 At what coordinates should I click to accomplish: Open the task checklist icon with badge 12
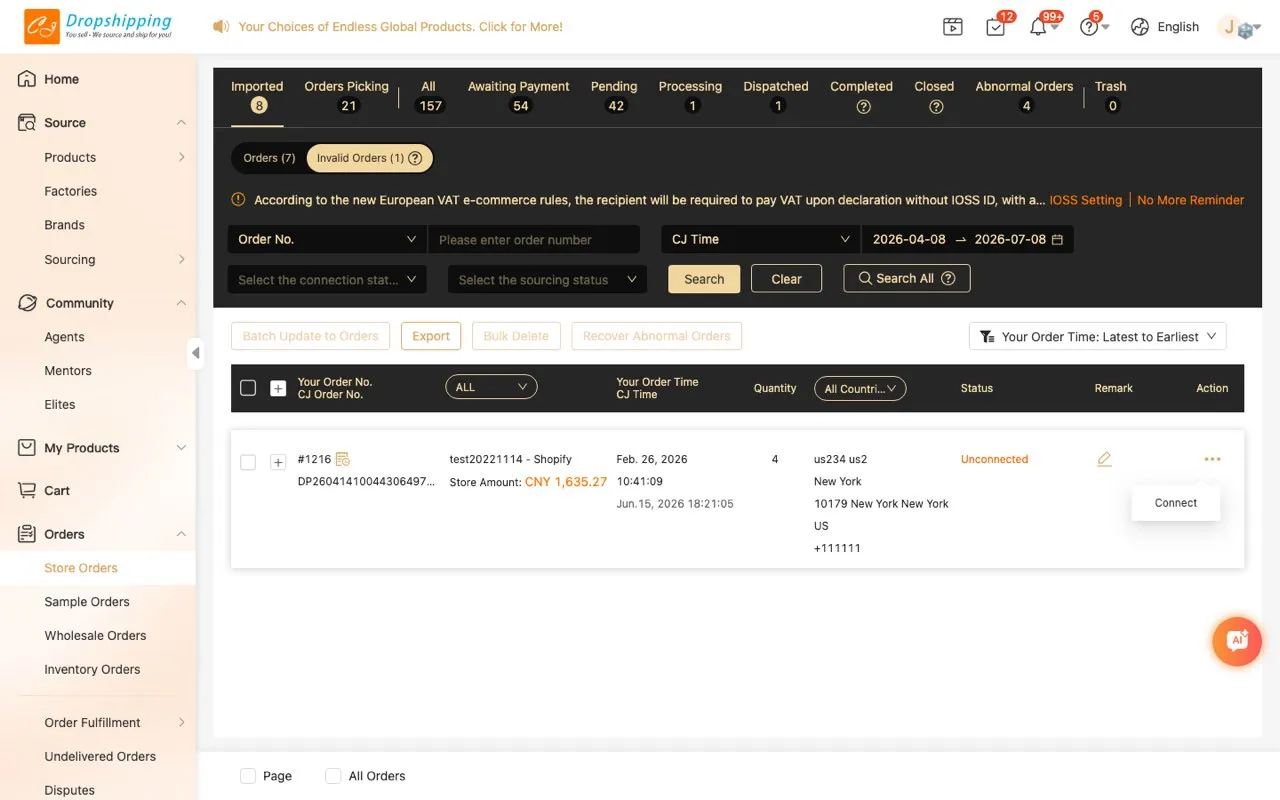(x=996, y=27)
